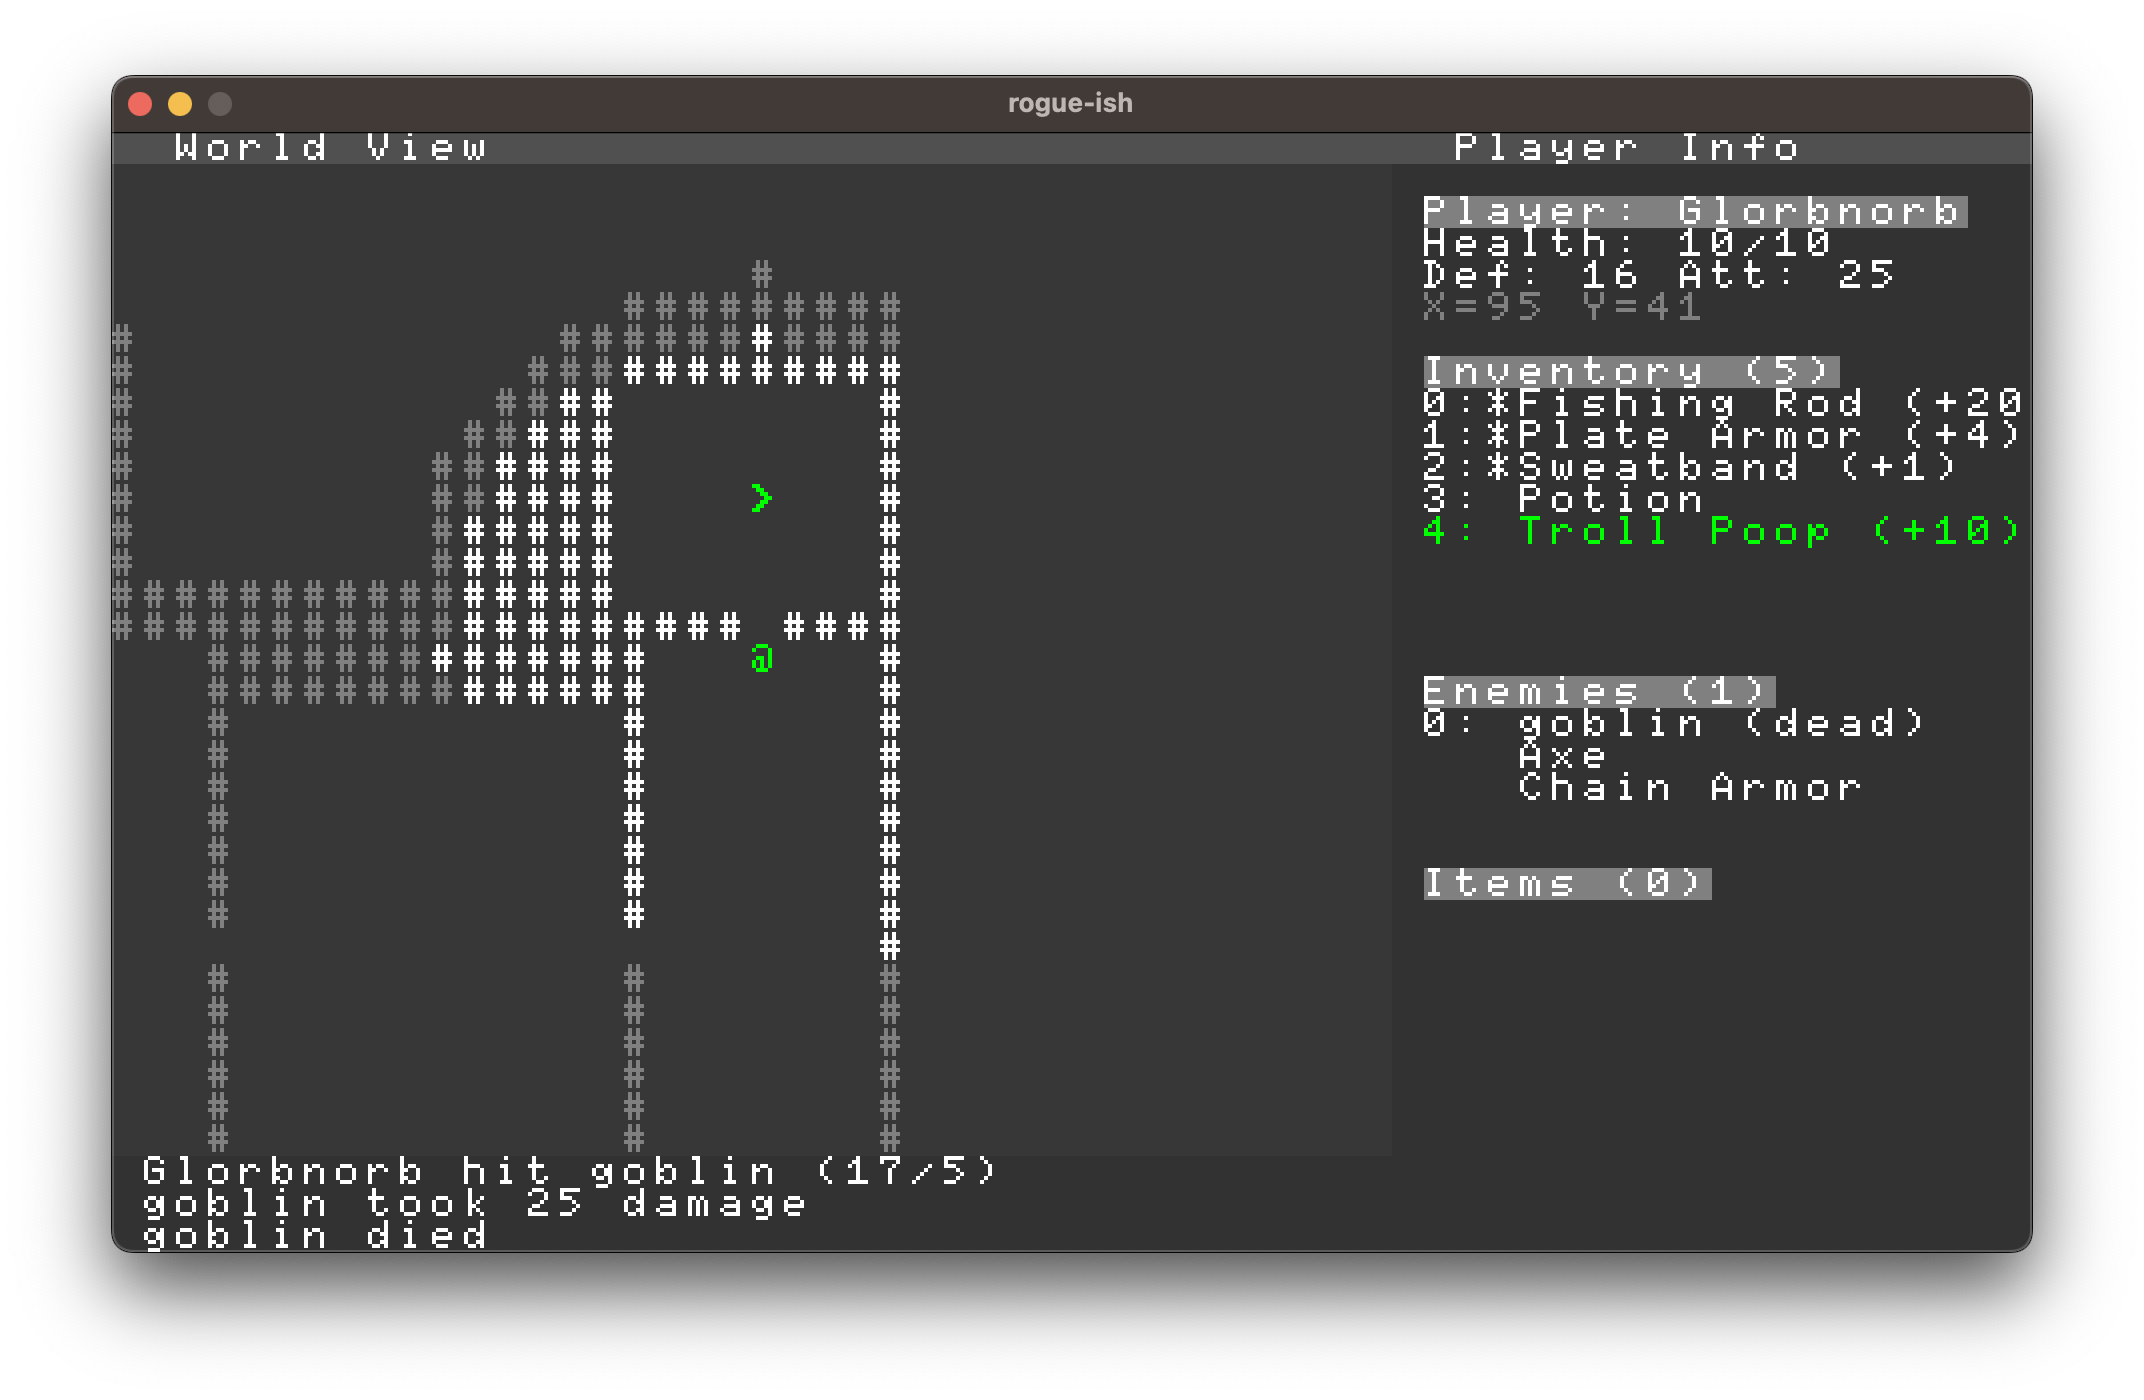
Task: Click the goblin's Axe loot
Action: pyautogui.click(x=1562, y=755)
